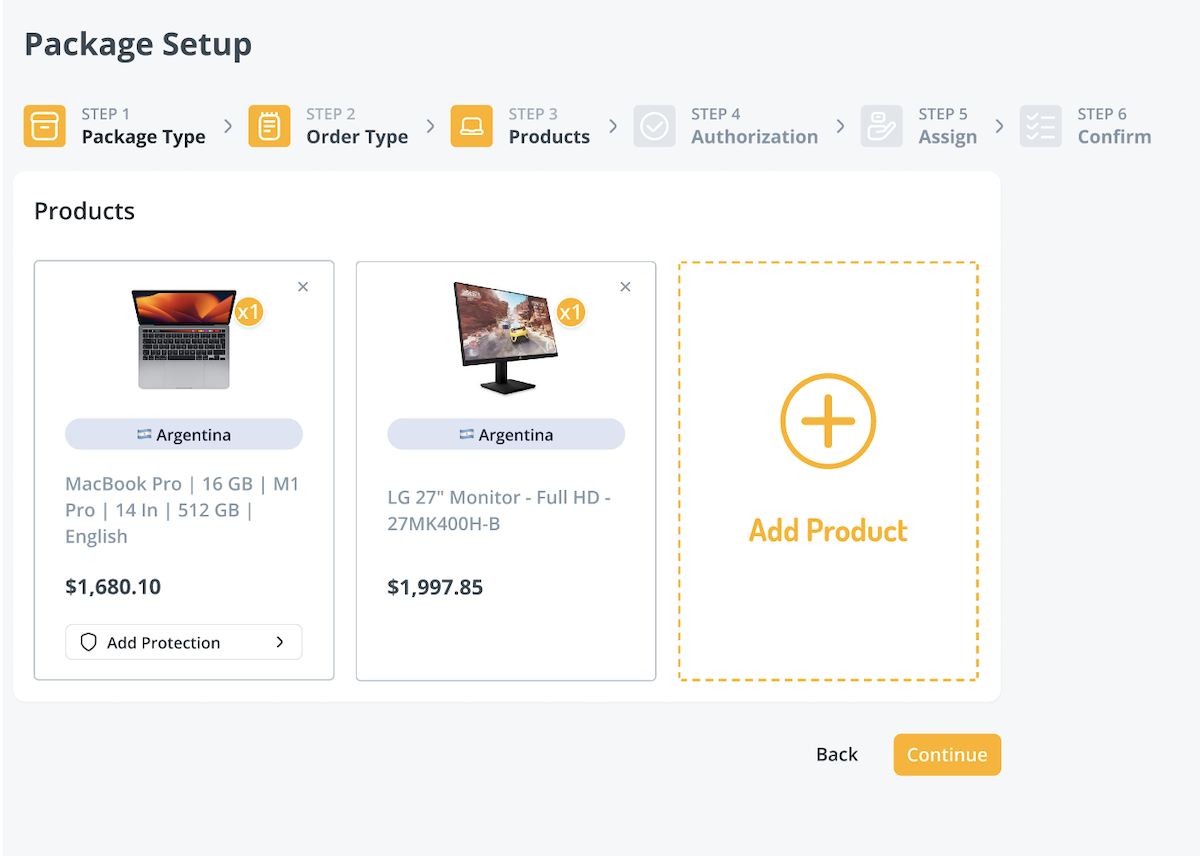This screenshot has width=1200, height=856.
Task: Click the plus circle icon
Action: [828, 421]
